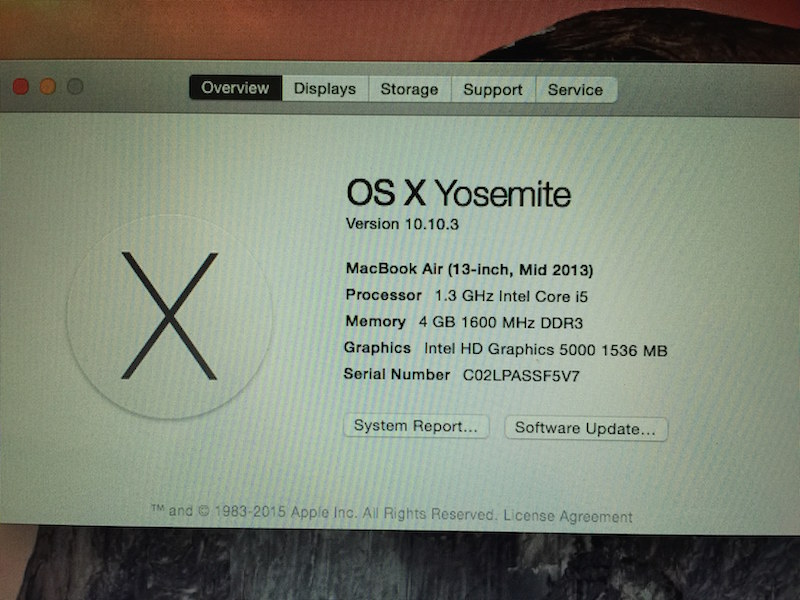Open System Report
The height and width of the screenshot is (600, 800).
click(416, 426)
